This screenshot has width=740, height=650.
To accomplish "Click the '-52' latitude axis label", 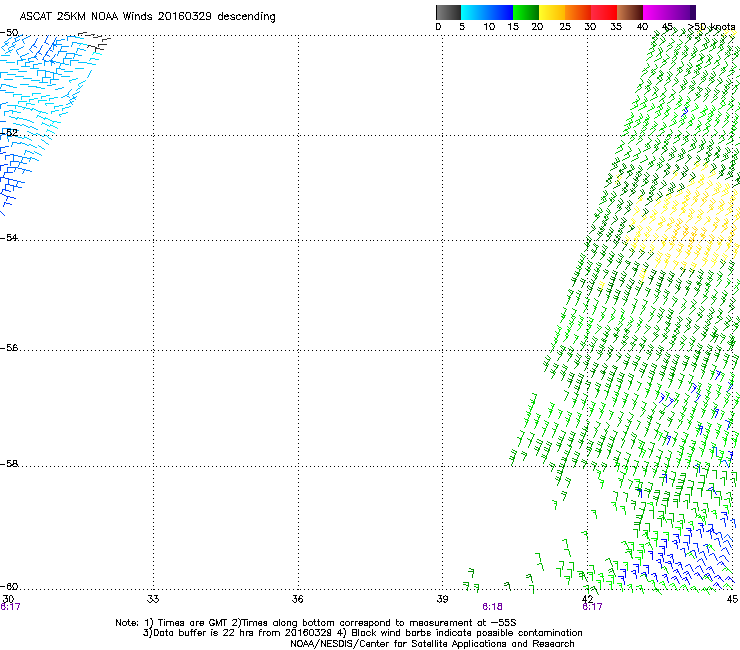I will click(x=9, y=133).
